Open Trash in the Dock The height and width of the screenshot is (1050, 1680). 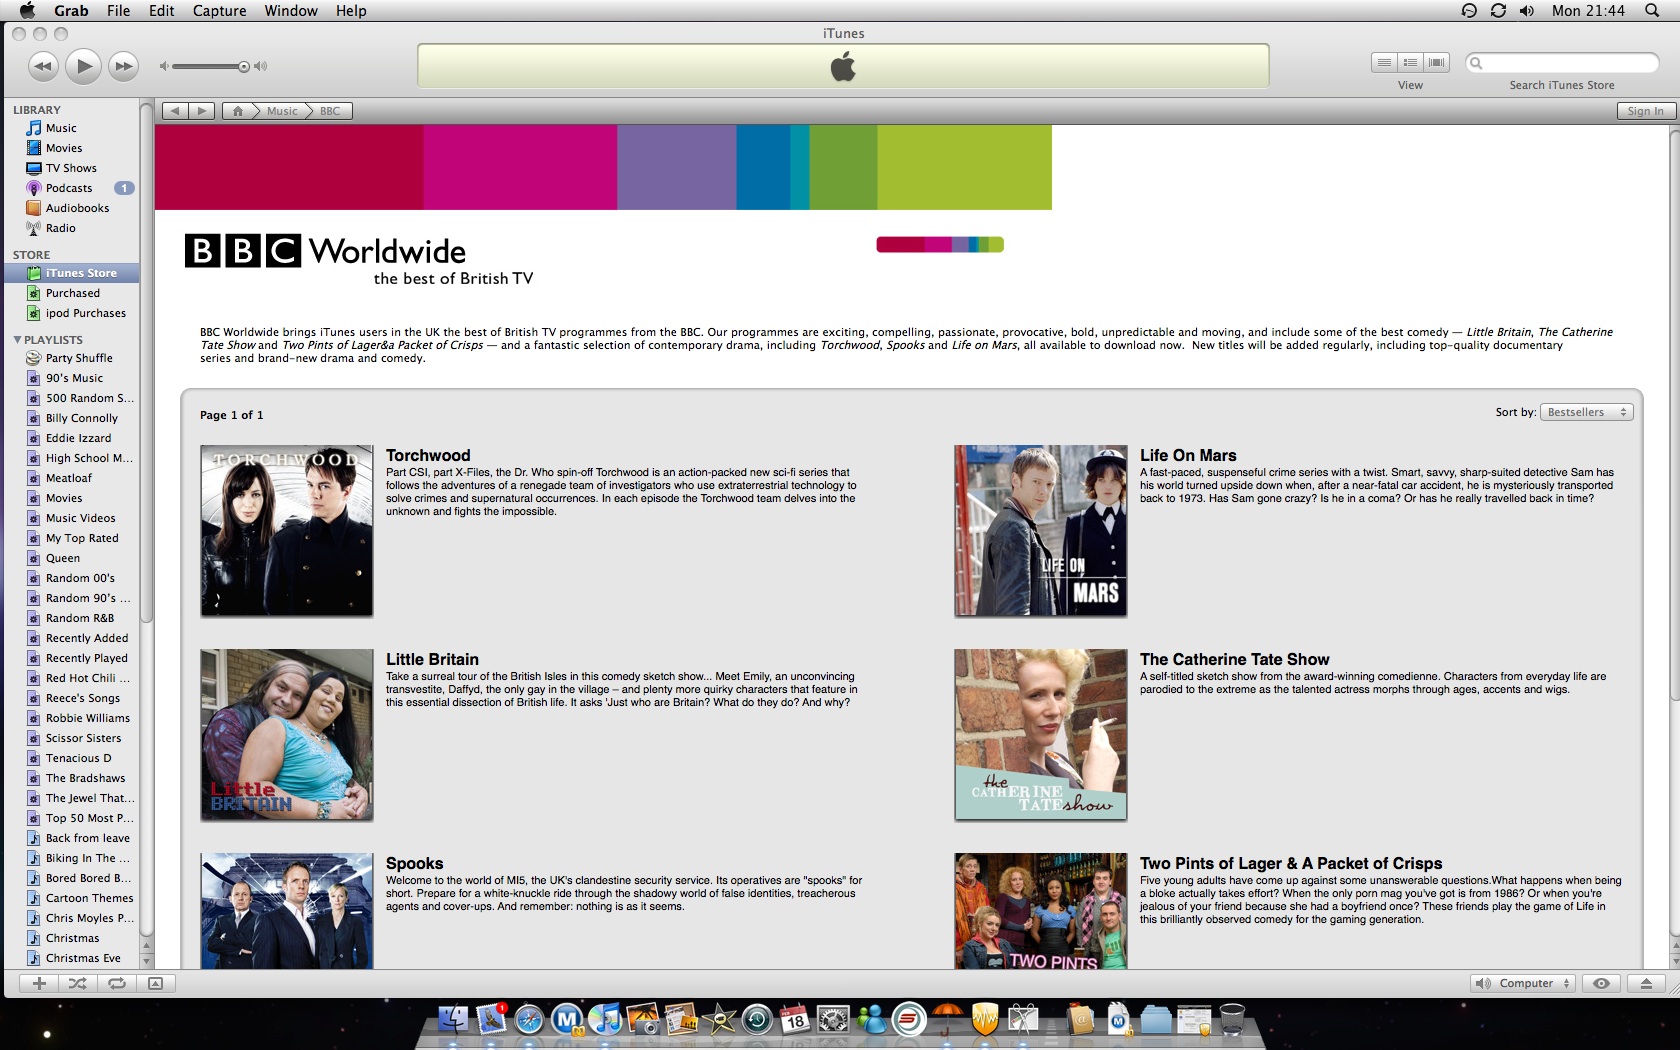(x=1232, y=1019)
